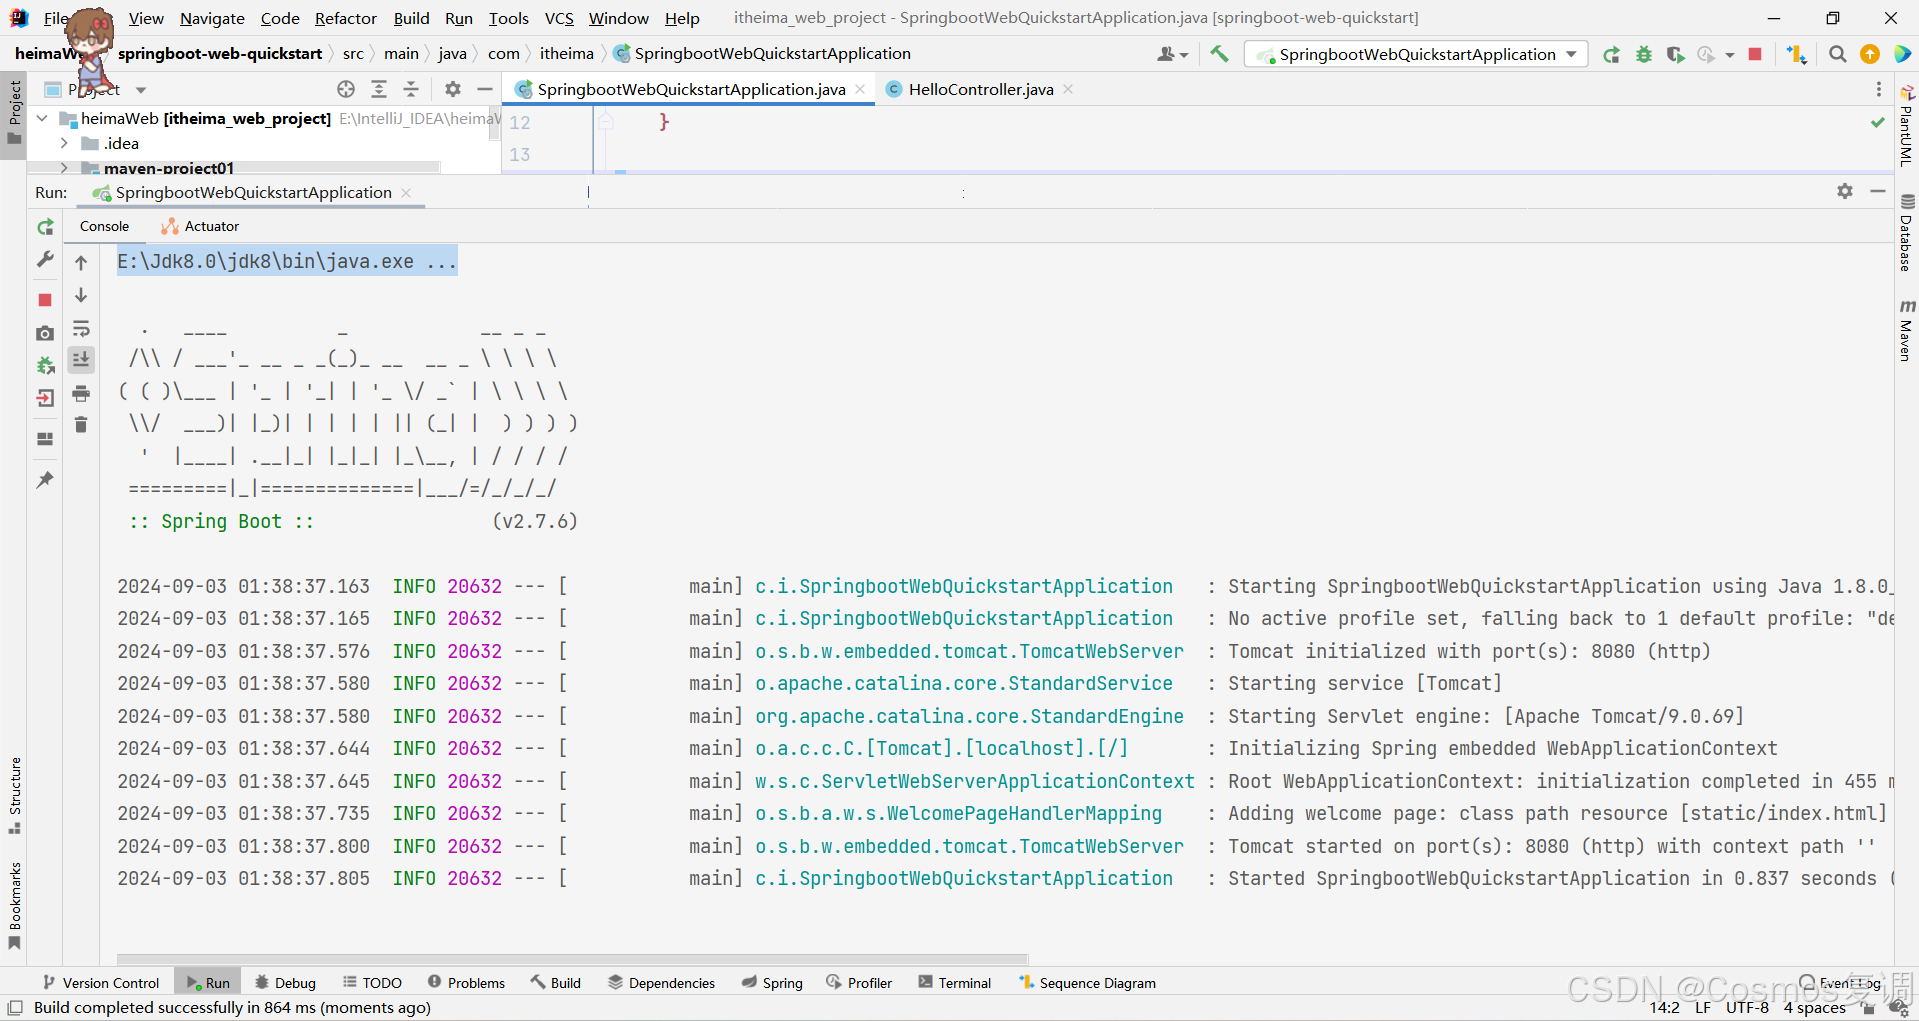
Task: Open profiler run options dropdown arrow
Action: coord(1730,55)
